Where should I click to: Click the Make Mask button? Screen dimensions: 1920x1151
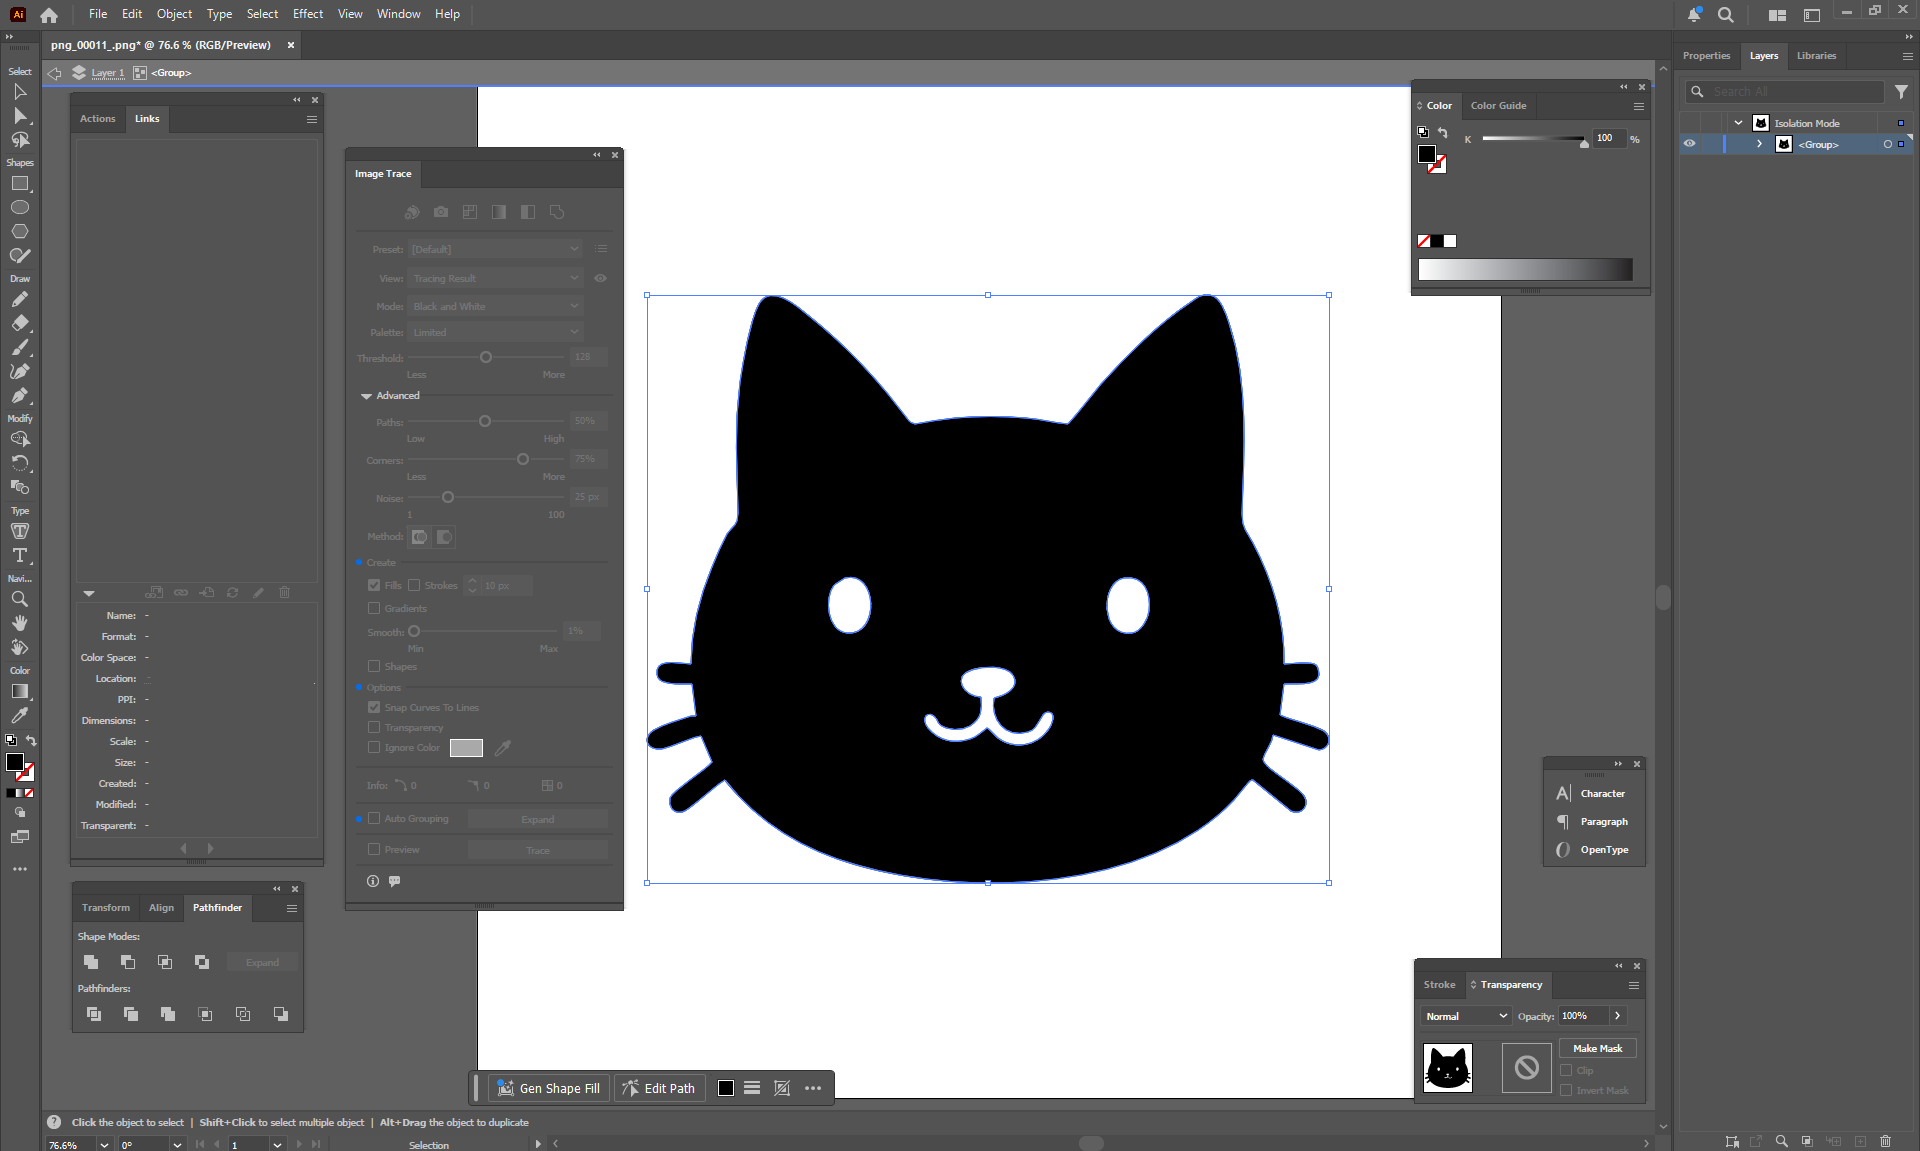pyautogui.click(x=1597, y=1048)
